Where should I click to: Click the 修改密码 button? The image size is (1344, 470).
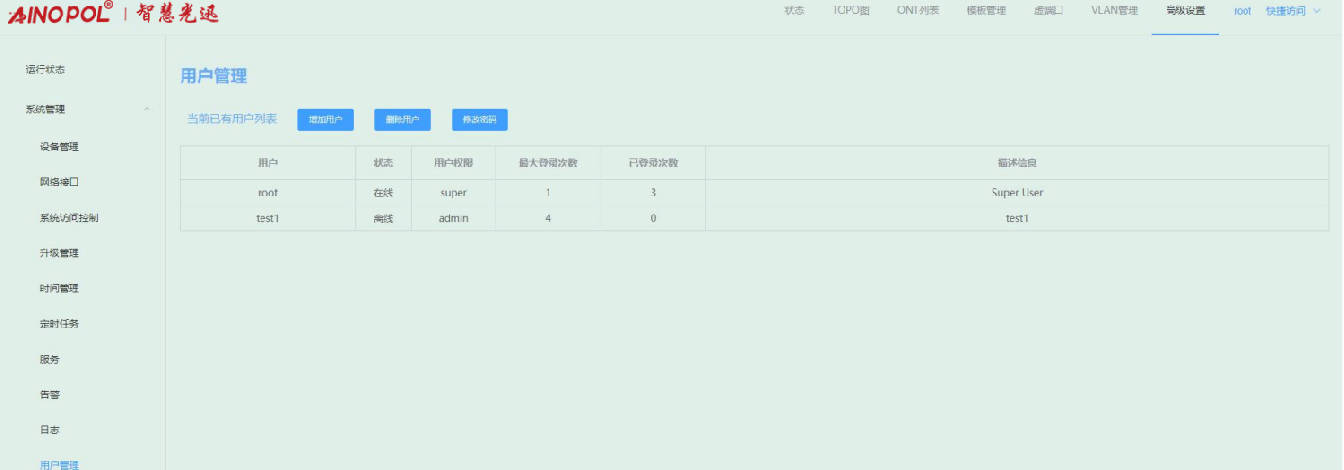pos(479,120)
